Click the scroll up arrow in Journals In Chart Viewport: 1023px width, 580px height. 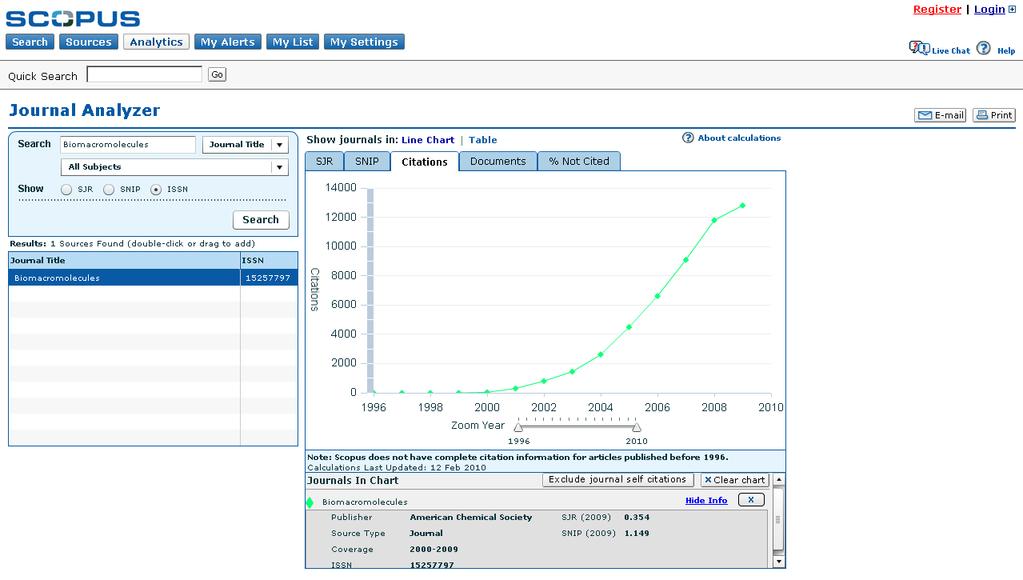(778, 480)
